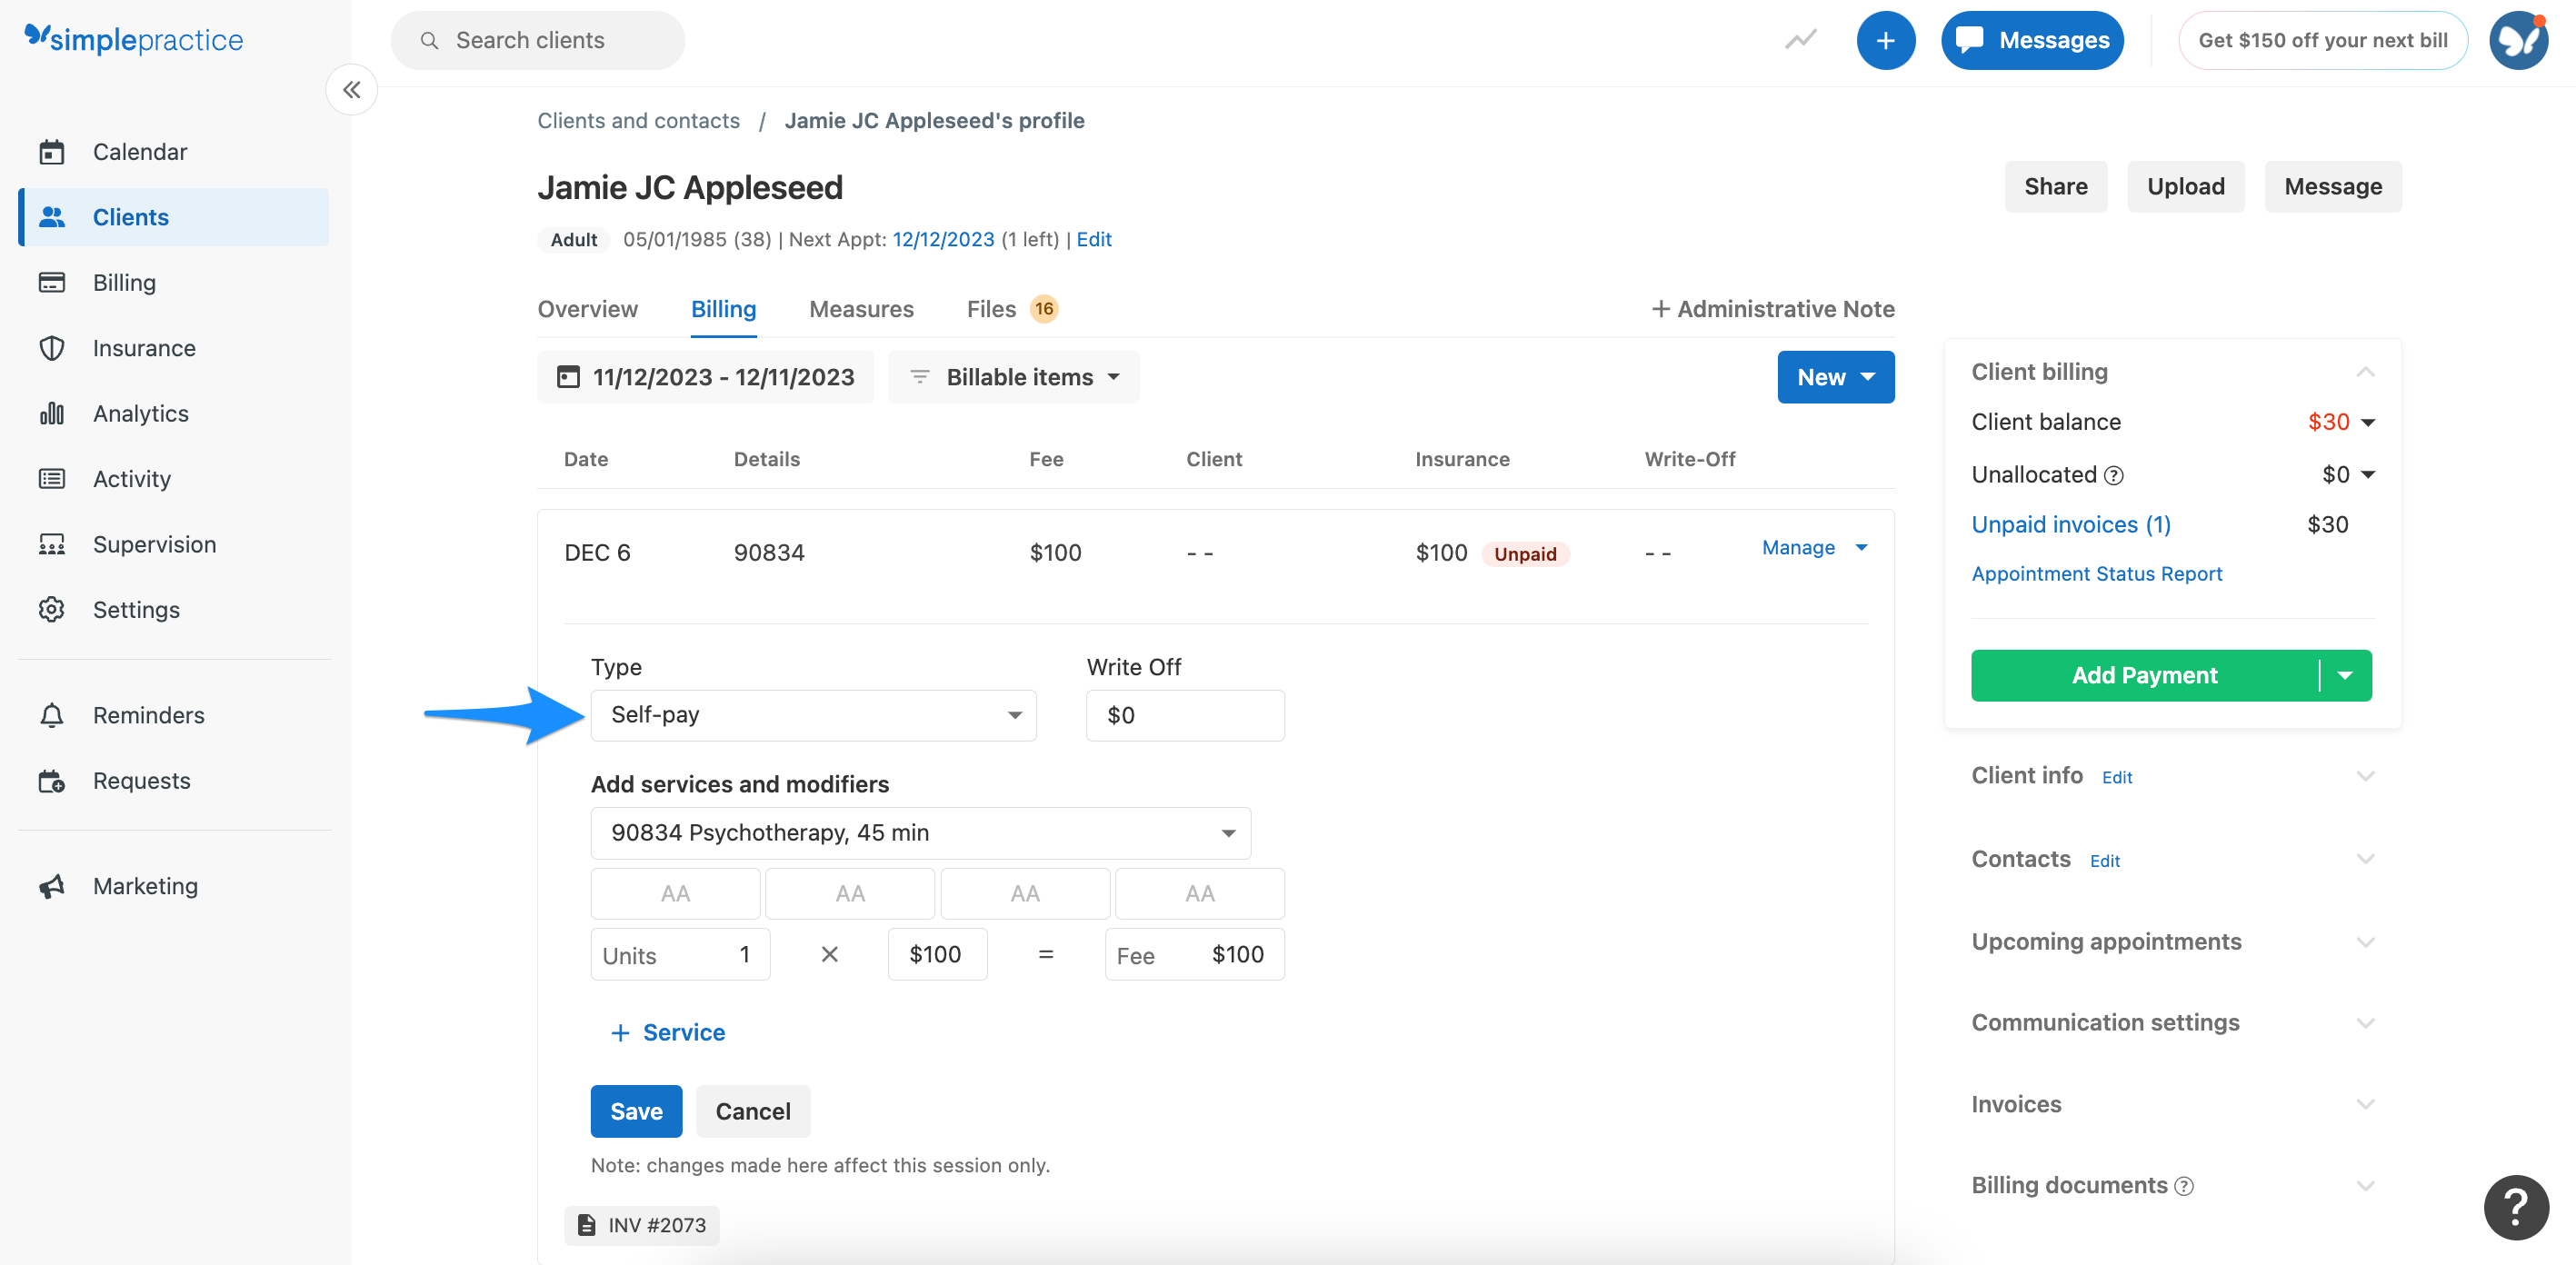This screenshot has width=2576, height=1265.
Task: Switch to the Measures tab
Action: 861,309
